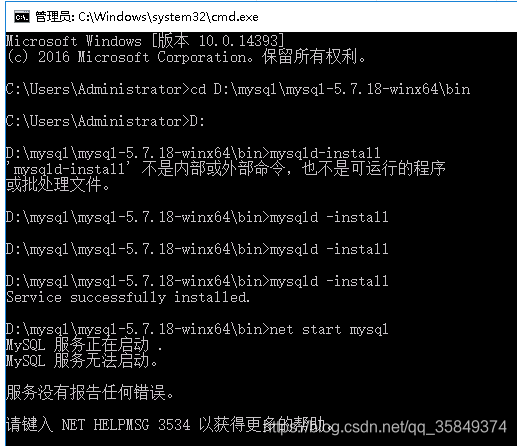
Task: Click the MySQL 服务无法启动 line
Action: coord(82,361)
